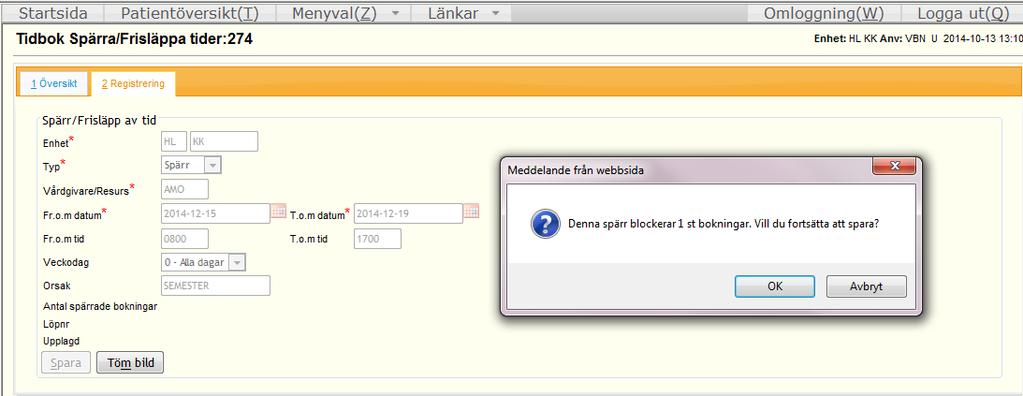
Task: Click the Vårdgivare/Resurs field with AMO
Action: pyautogui.click(x=185, y=189)
